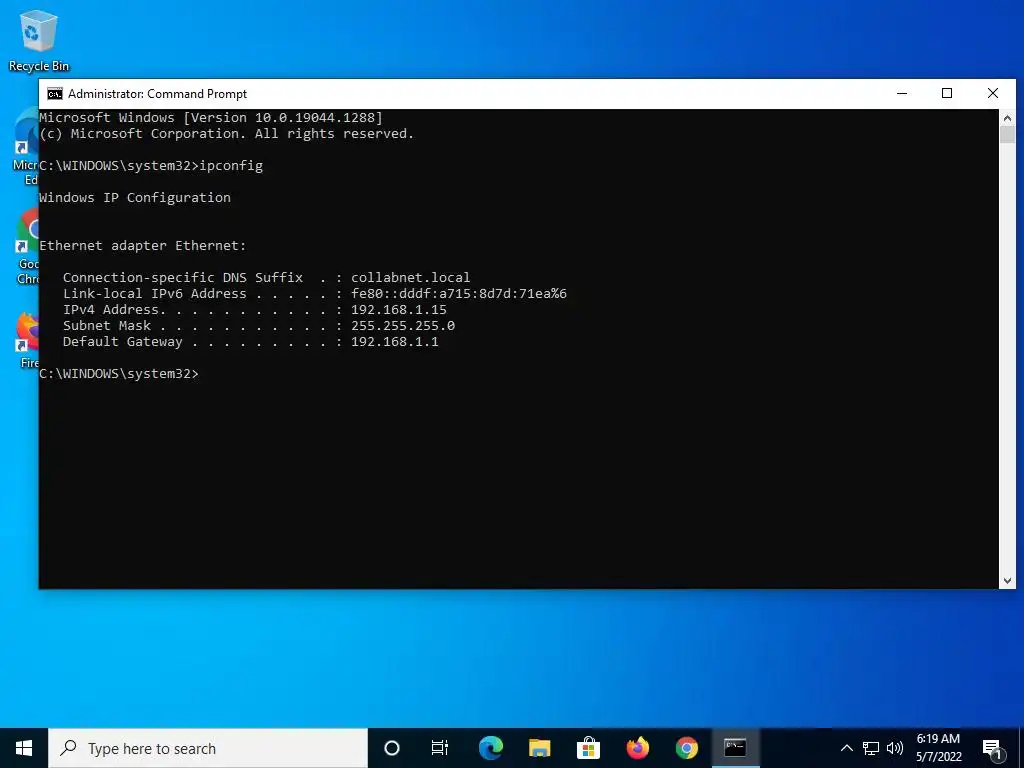Open the Action Center notifications icon
Viewport: 1024px width, 768px height.
[992, 749]
